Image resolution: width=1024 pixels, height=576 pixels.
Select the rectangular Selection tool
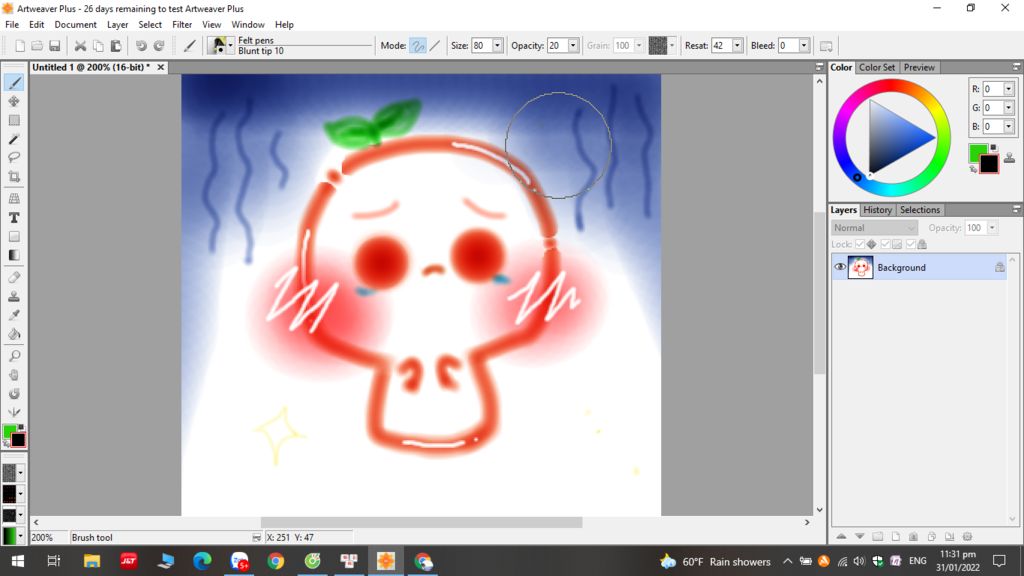14,120
